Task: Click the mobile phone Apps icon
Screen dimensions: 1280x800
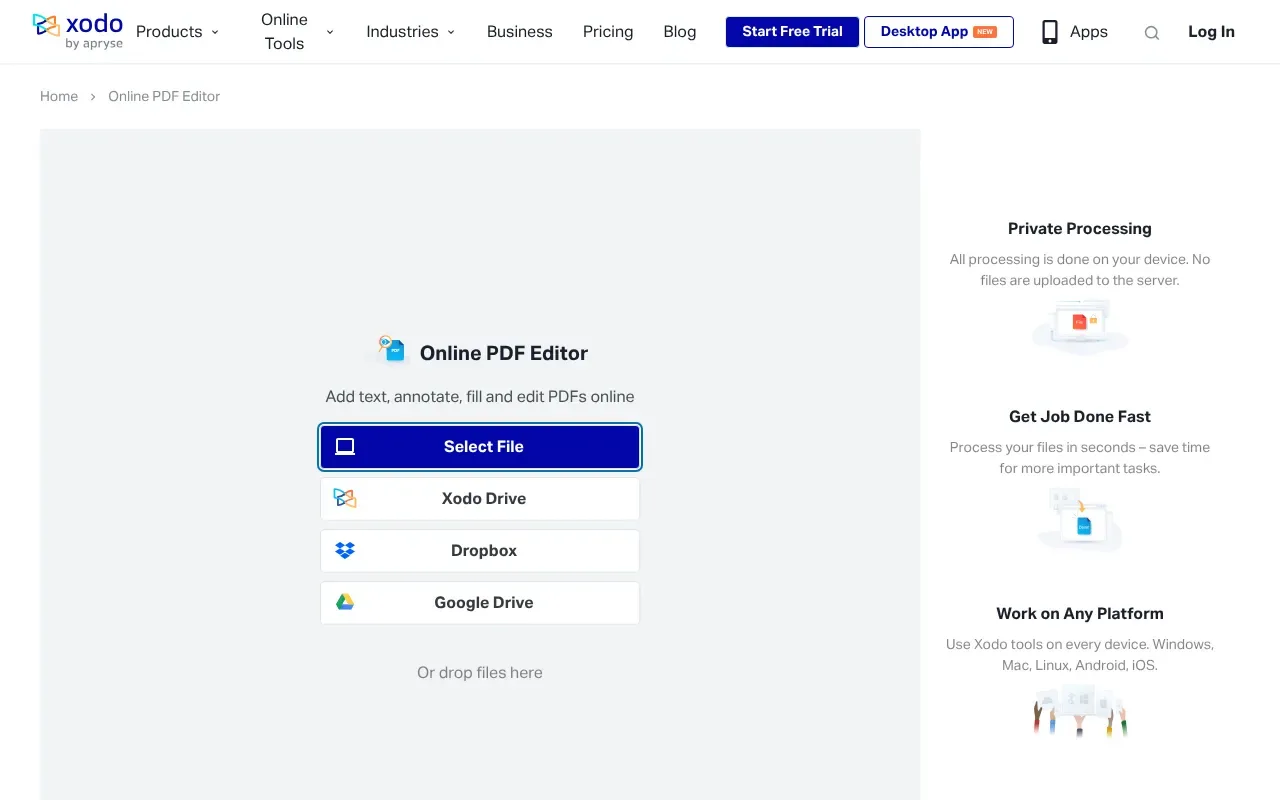Action: coord(1049,32)
